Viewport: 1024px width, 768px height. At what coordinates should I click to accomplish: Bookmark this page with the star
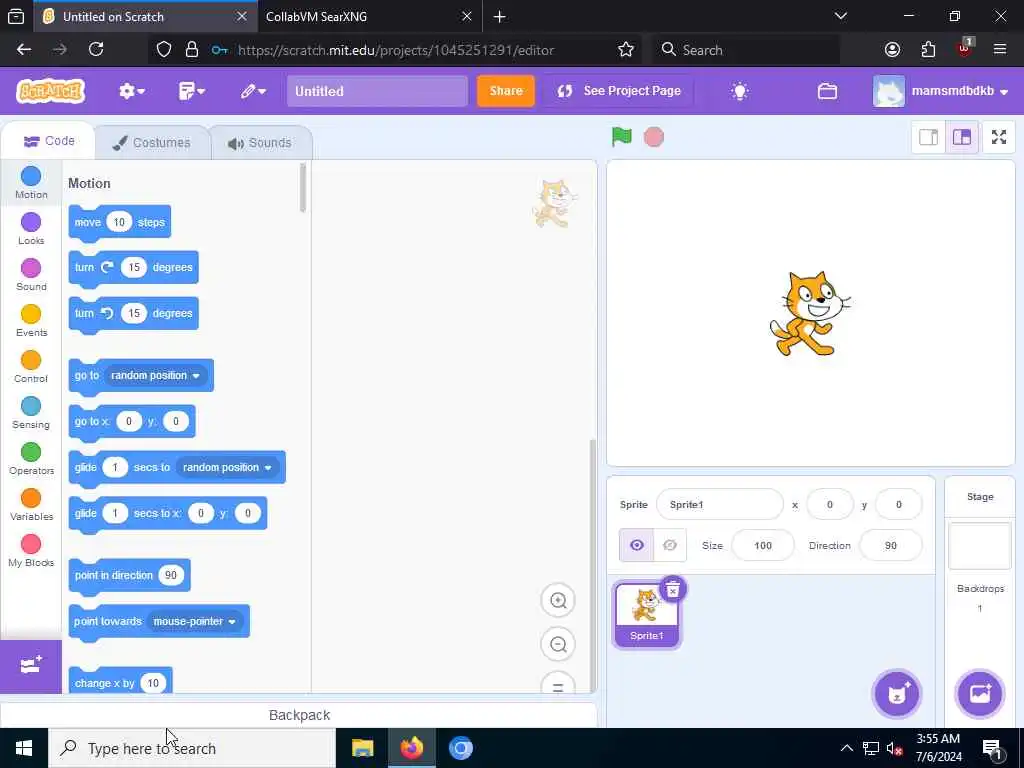626,49
